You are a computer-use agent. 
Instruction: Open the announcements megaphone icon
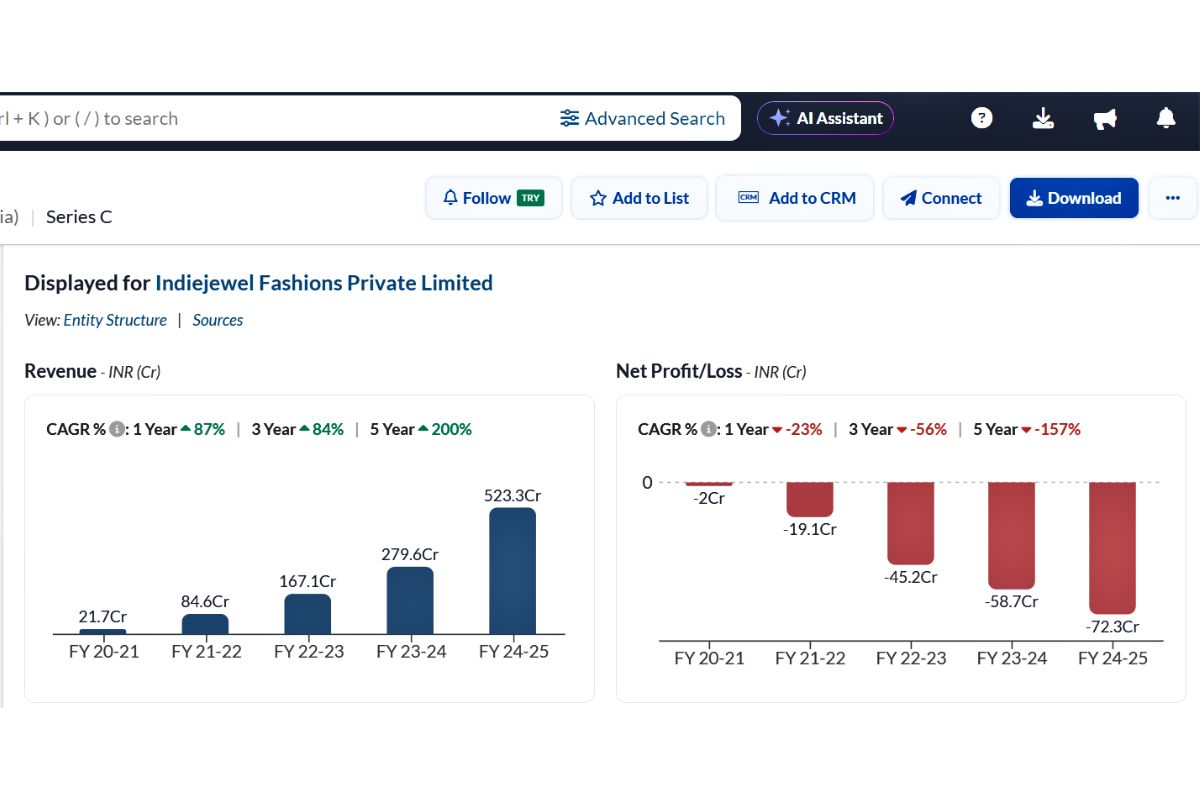(1105, 119)
